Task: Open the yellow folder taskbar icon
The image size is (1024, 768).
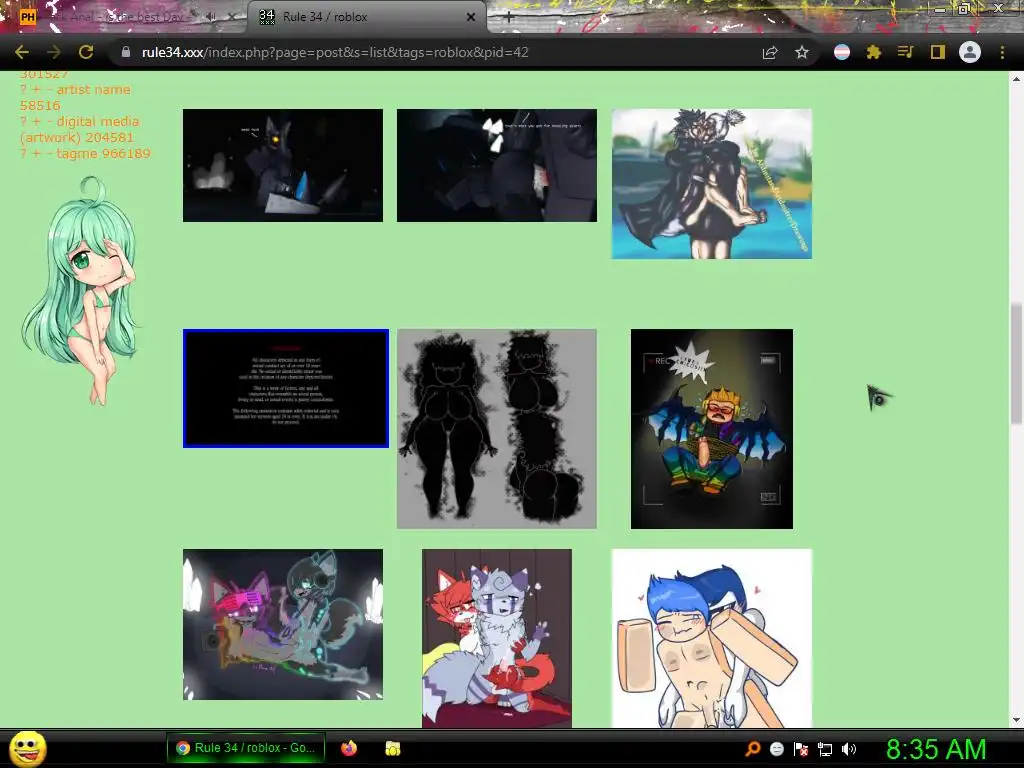Action: click(x=392, y=748)
